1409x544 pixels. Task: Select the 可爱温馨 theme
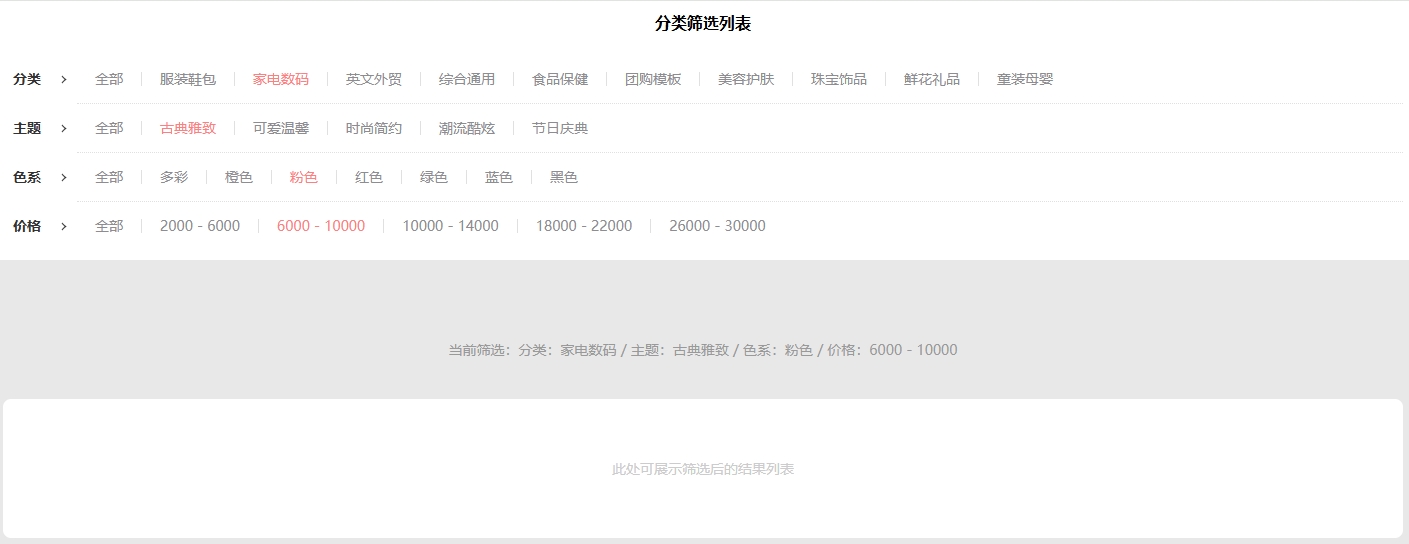pos(281,128)
